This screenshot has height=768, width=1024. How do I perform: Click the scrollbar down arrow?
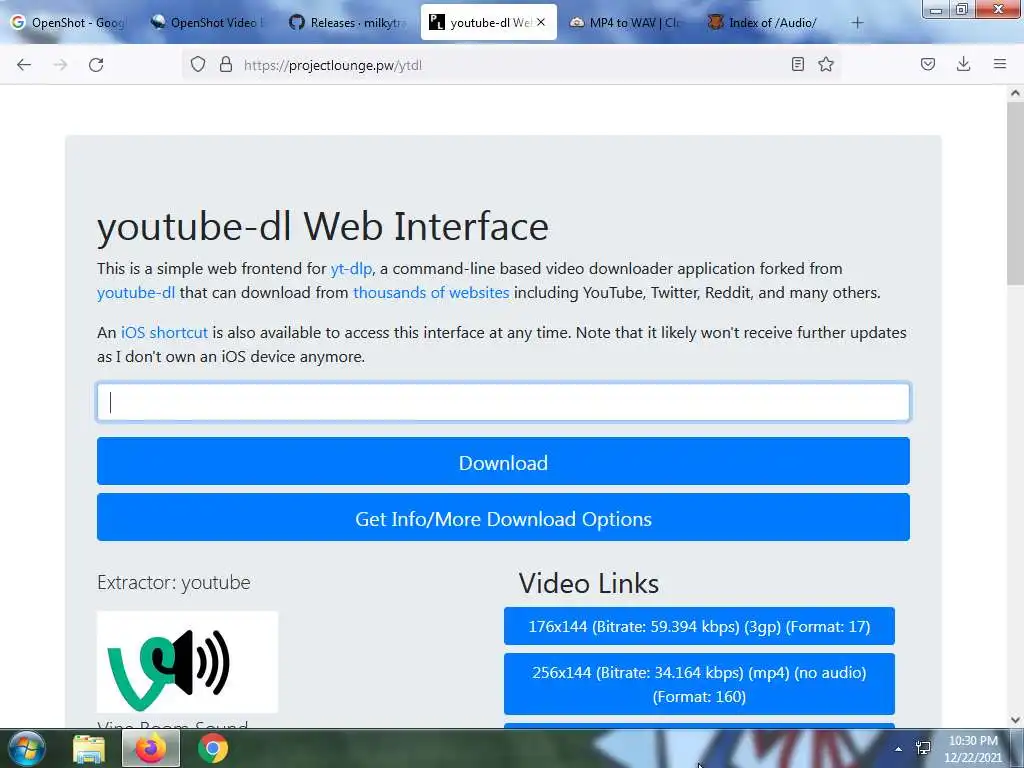(x=1015, y=720)
